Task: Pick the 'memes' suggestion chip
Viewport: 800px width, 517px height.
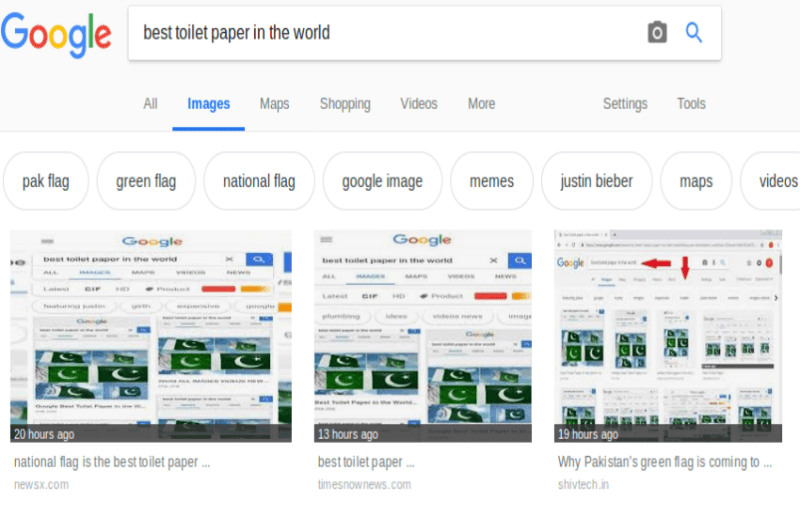Action: [491, 181]
